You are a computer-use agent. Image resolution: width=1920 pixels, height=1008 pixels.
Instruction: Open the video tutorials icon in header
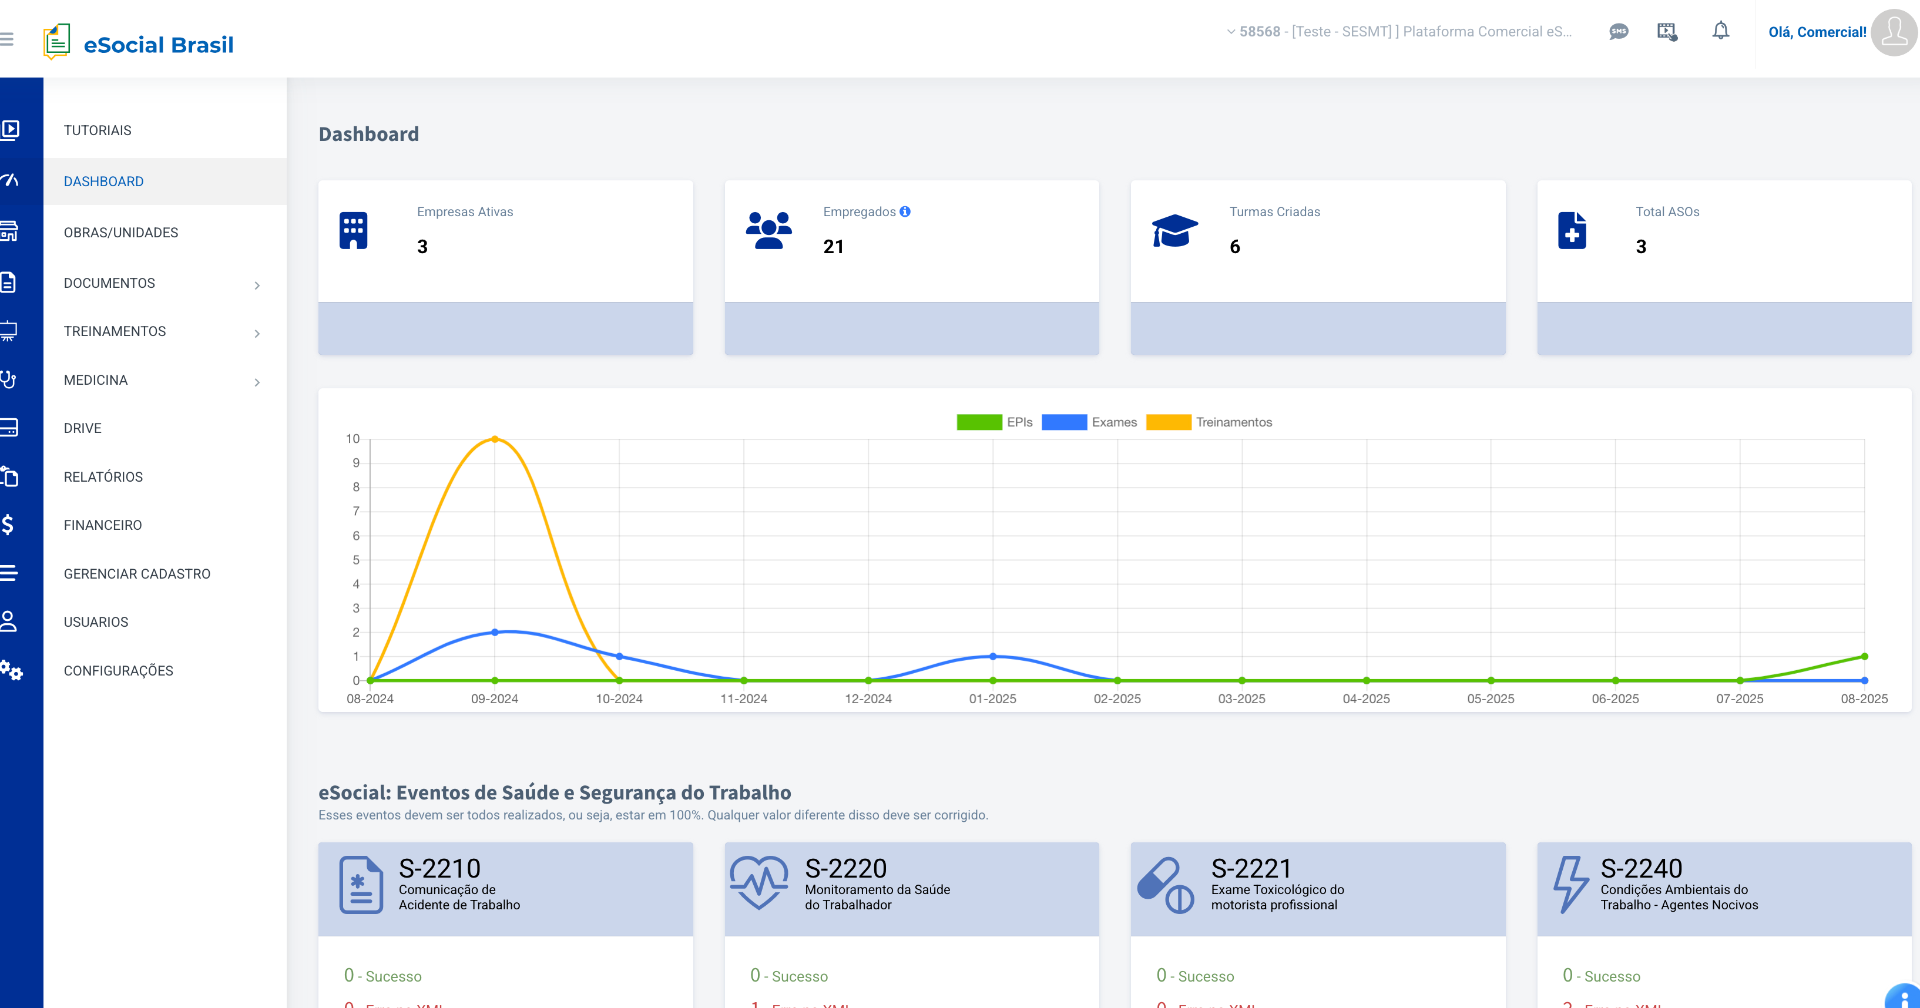[x=1667, y=31]
